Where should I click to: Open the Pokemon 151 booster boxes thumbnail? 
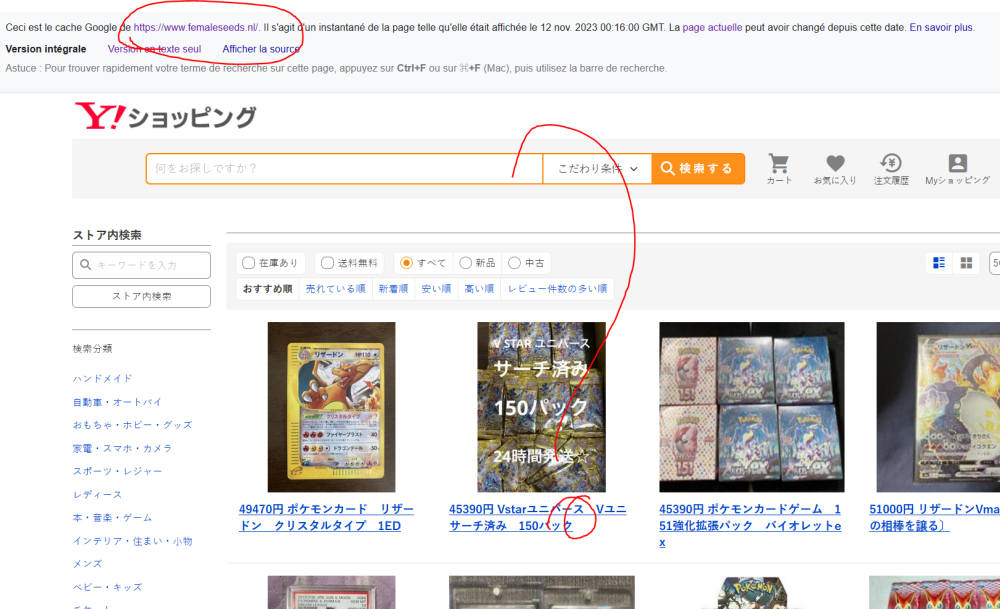pos(752,407)
